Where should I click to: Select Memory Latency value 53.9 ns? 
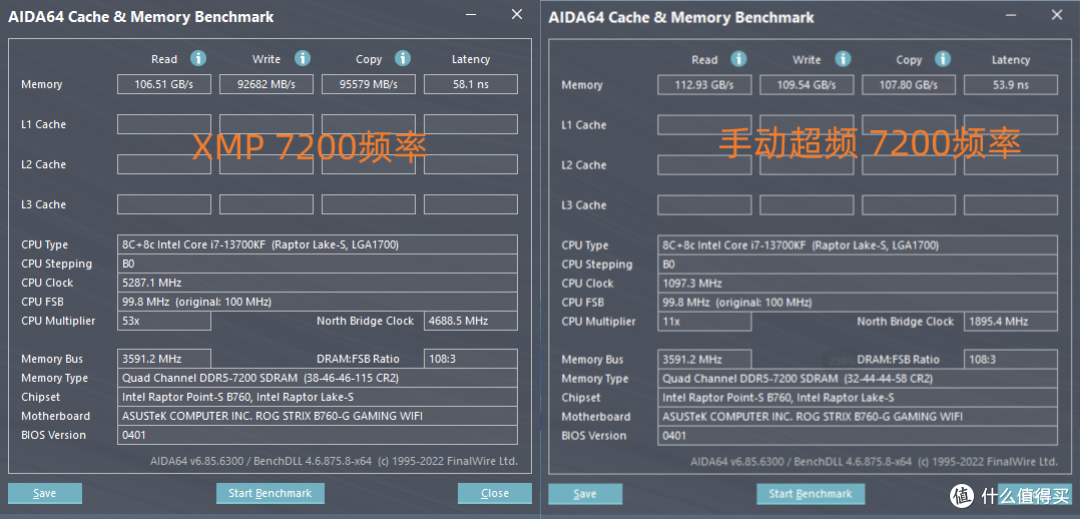pyautogui.click(x=1010, y=85)
